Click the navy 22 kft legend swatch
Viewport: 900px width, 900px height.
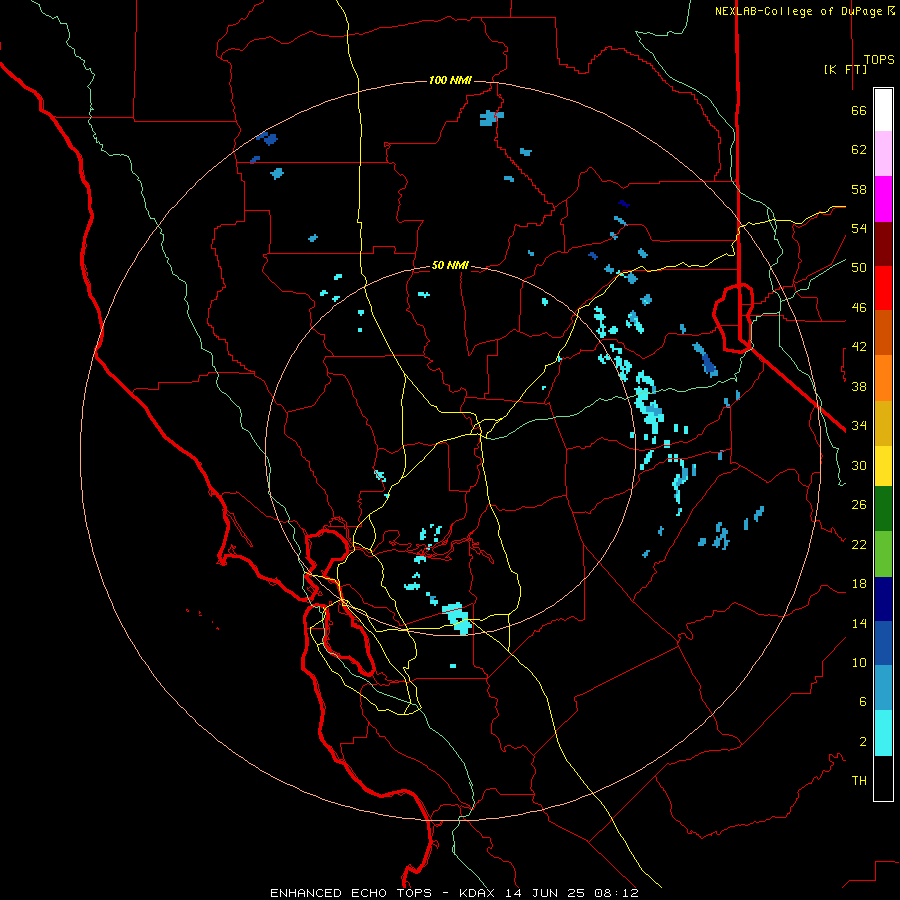883,599
